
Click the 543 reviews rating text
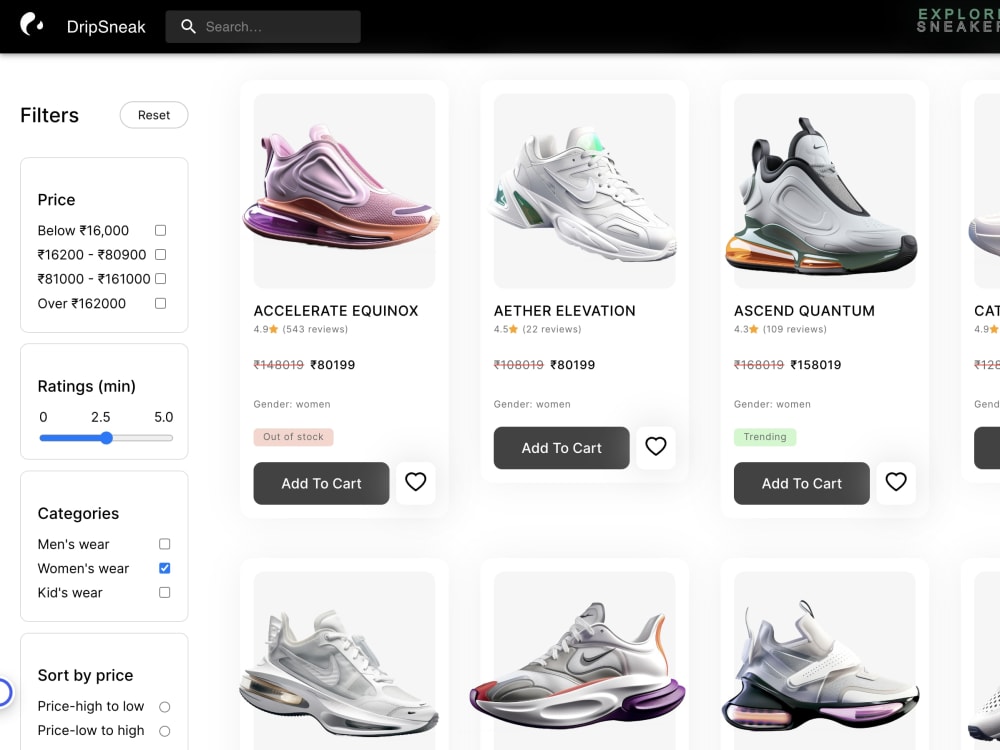click(315, 329)
